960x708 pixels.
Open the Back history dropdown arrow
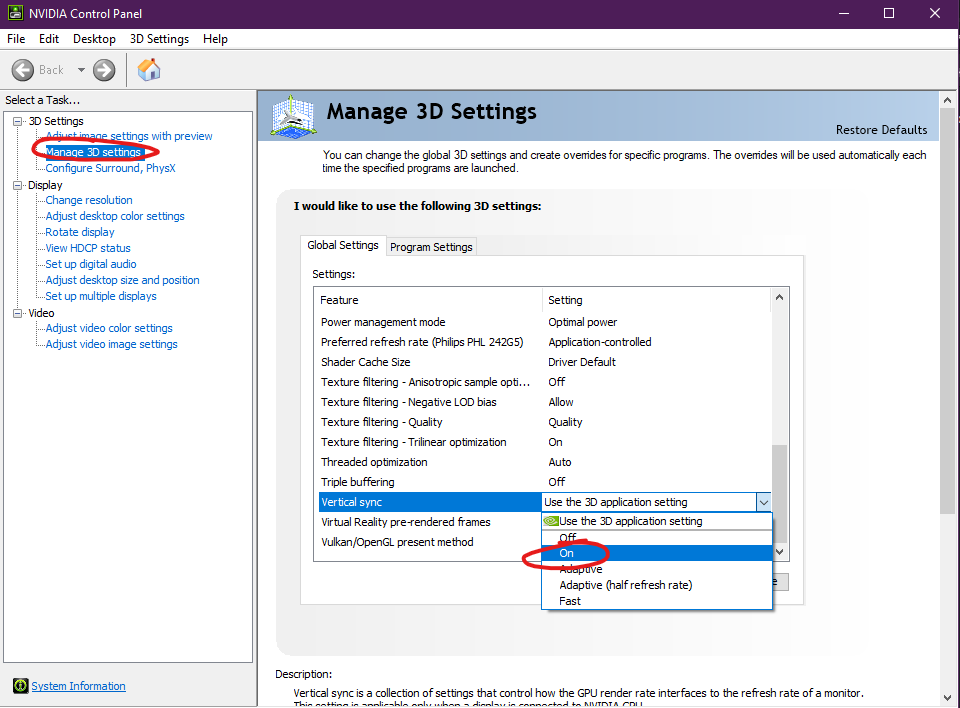[x=81, y=70]
